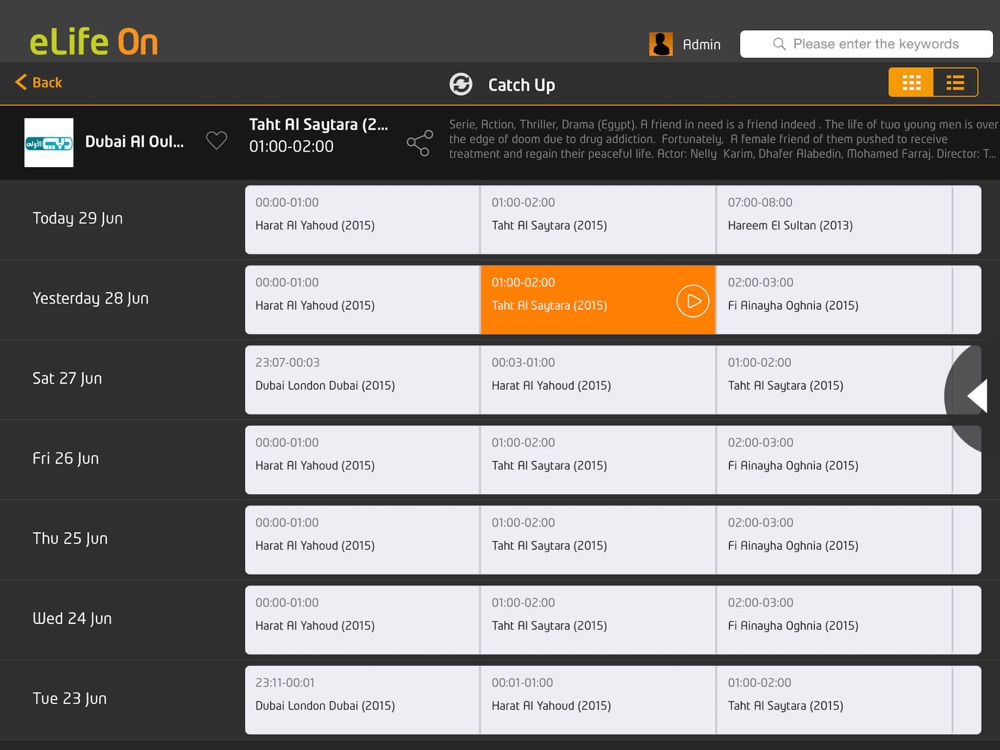Switch to list view layout
Image resolution: width=1000 pixels, height=750 pixels.
(955, 83)
